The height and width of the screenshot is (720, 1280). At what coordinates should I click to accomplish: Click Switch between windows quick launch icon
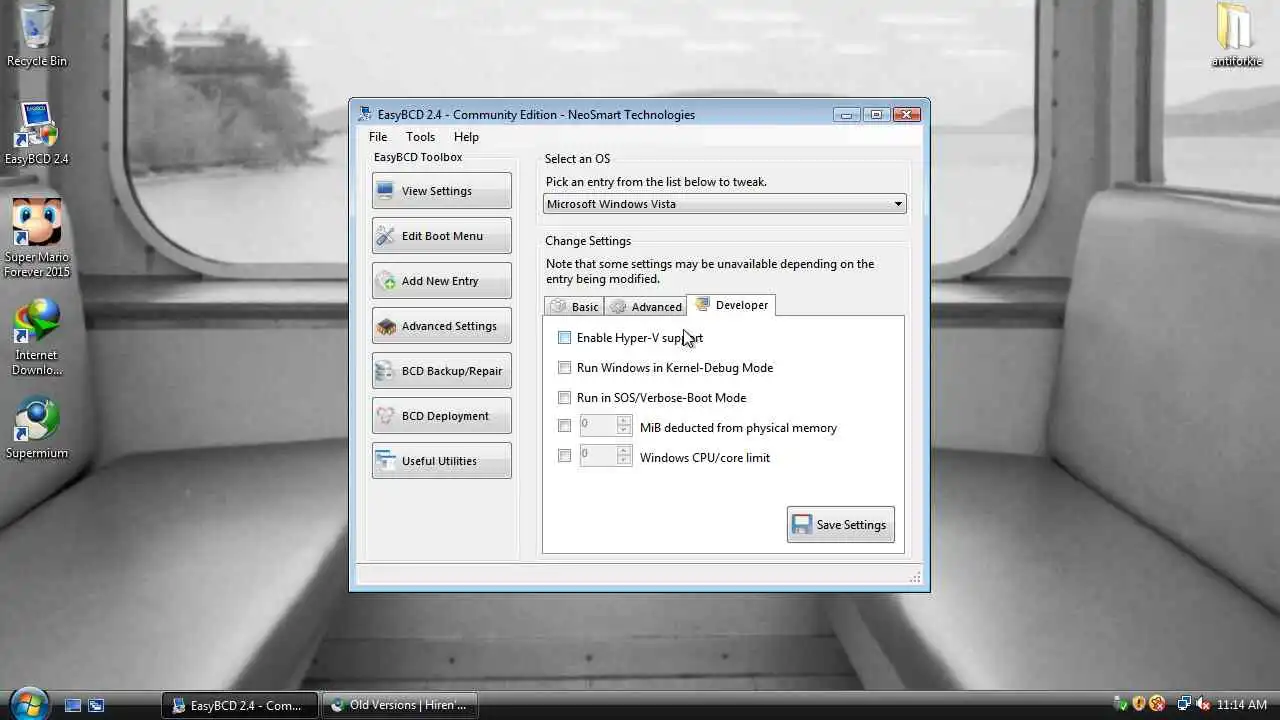click(96, 705)
